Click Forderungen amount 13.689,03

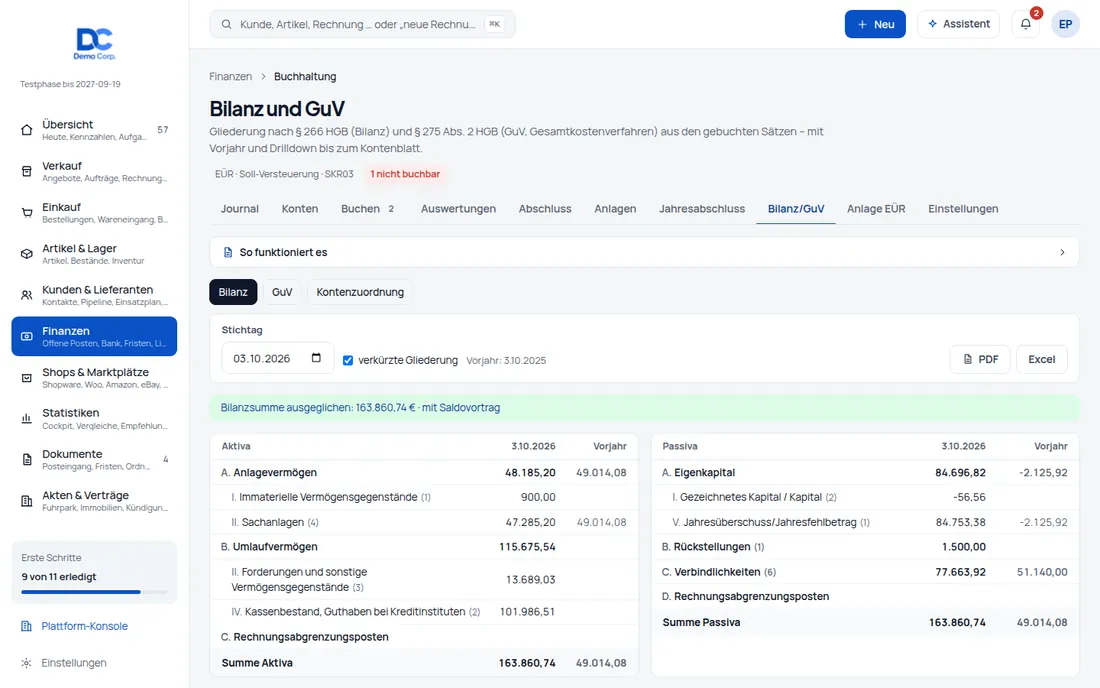pyautogui.click(x=530, y=580)
